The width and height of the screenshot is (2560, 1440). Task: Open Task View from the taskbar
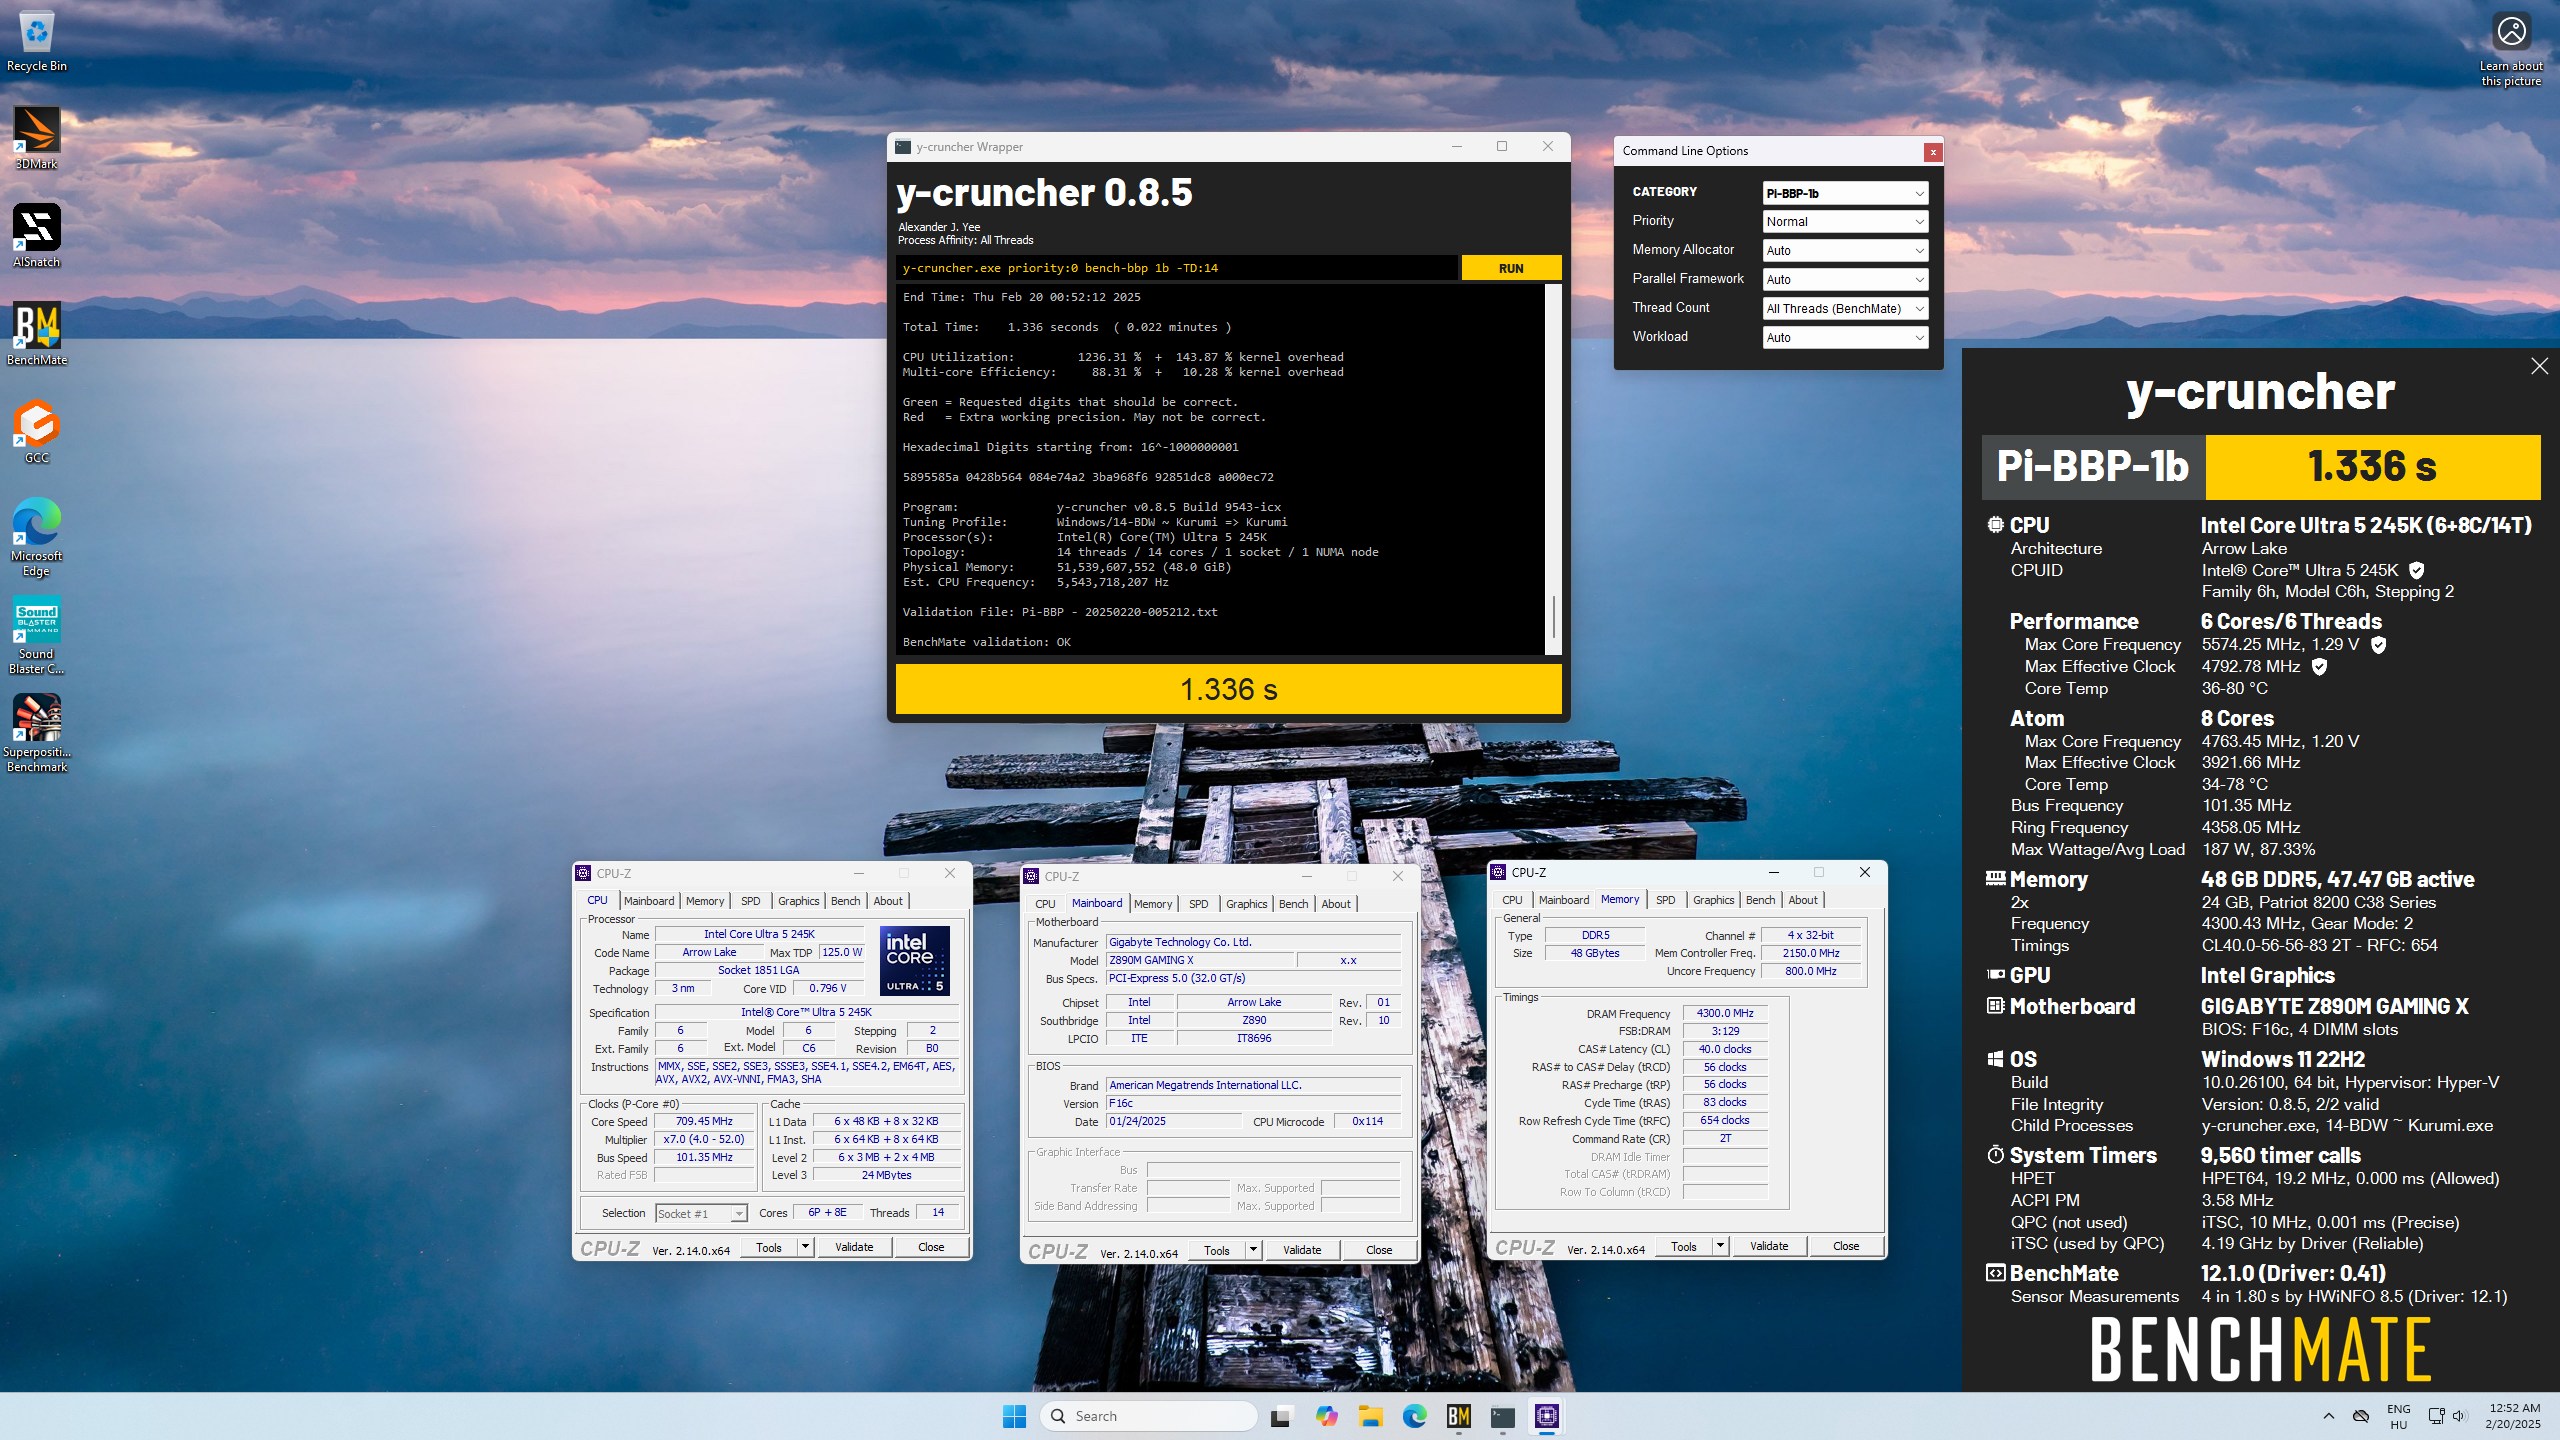[x=1280, y=1416]
